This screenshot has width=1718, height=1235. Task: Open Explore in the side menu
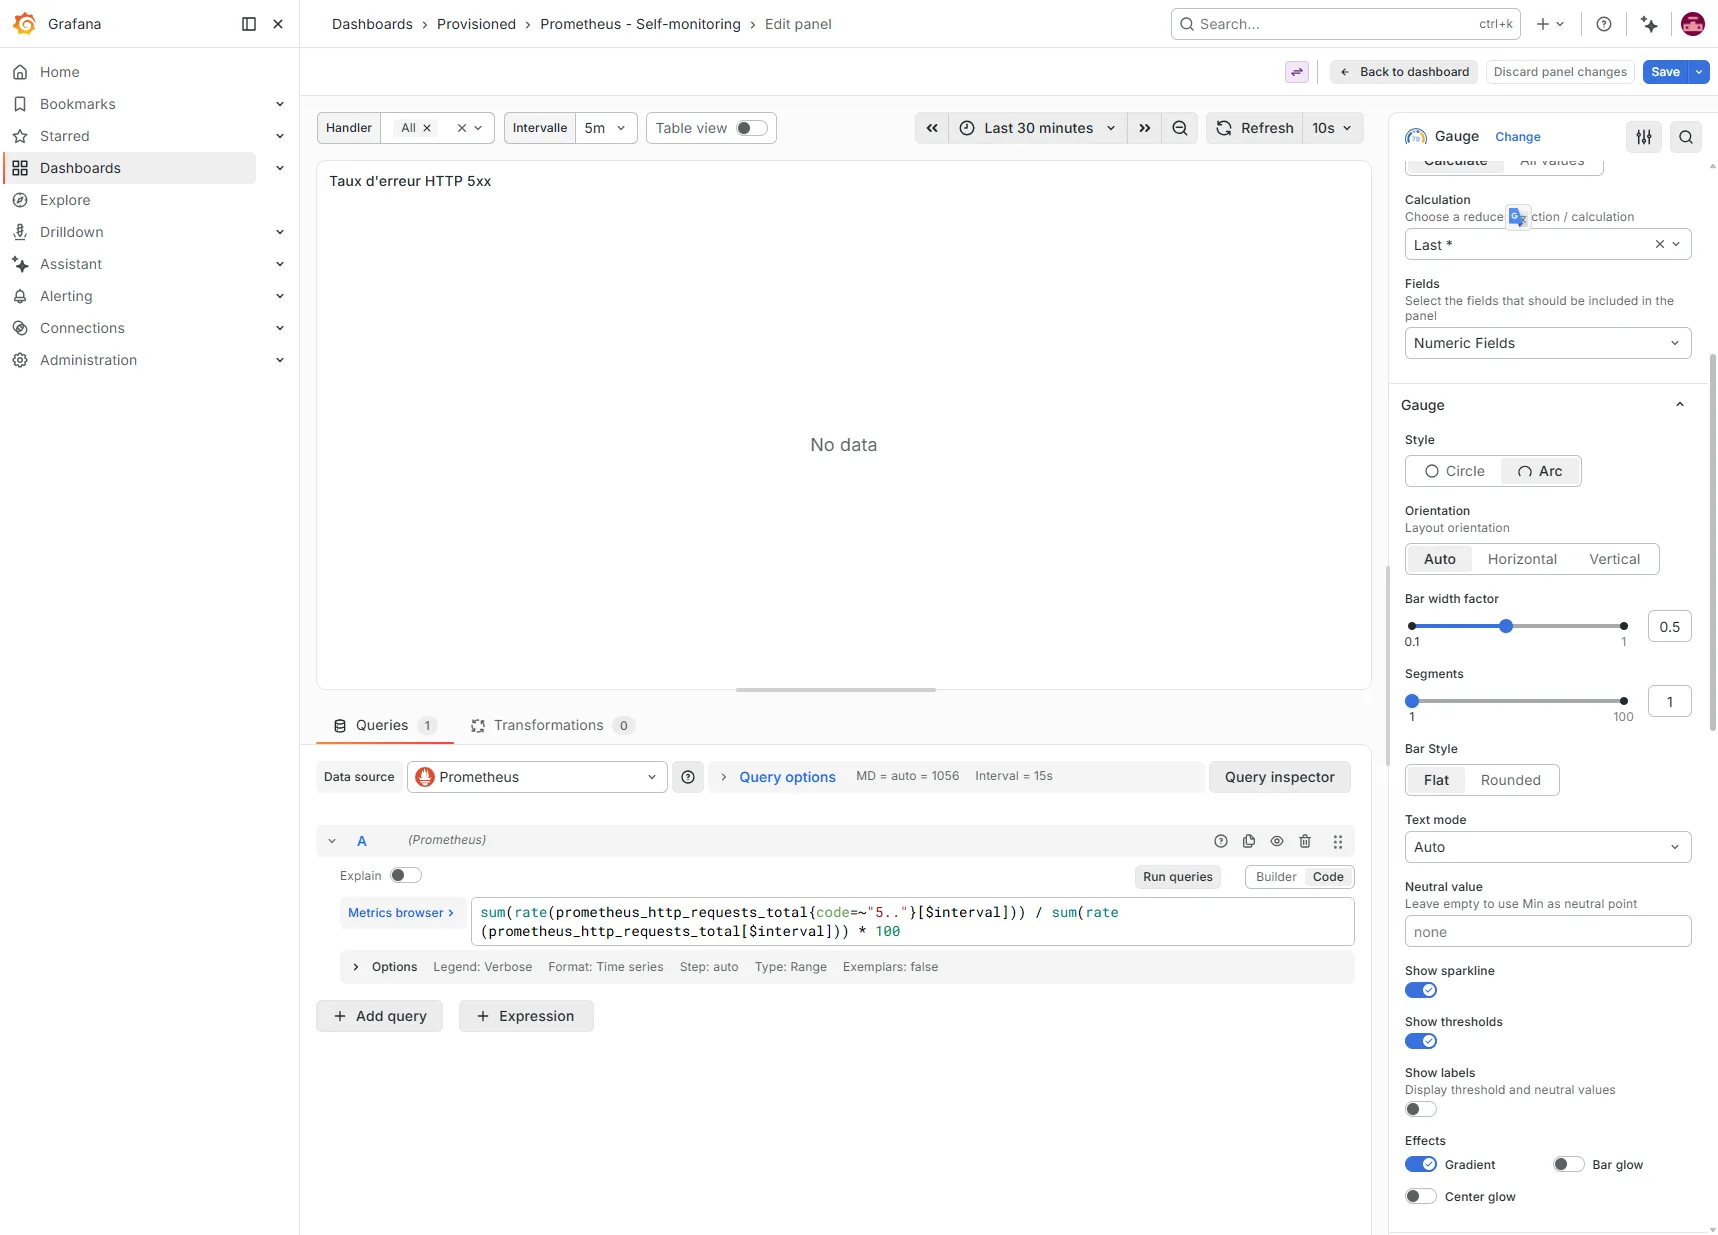[65, 200]
